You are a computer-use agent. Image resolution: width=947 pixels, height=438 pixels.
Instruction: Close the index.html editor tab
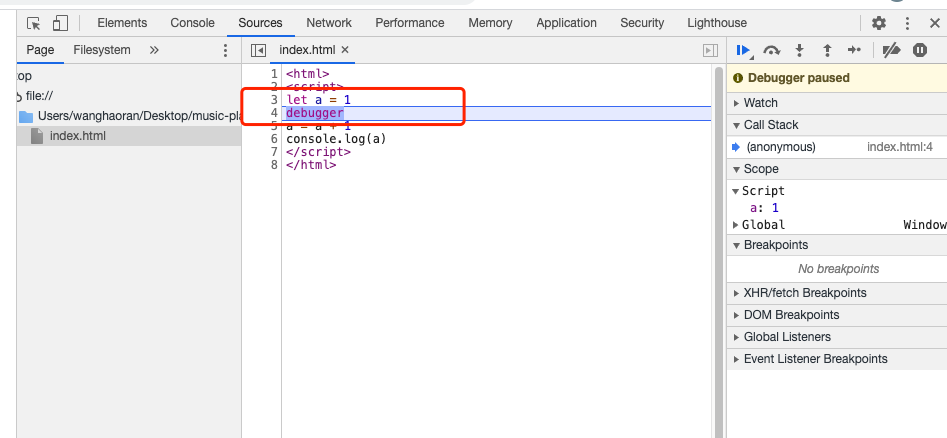click(x=345, y=50)
